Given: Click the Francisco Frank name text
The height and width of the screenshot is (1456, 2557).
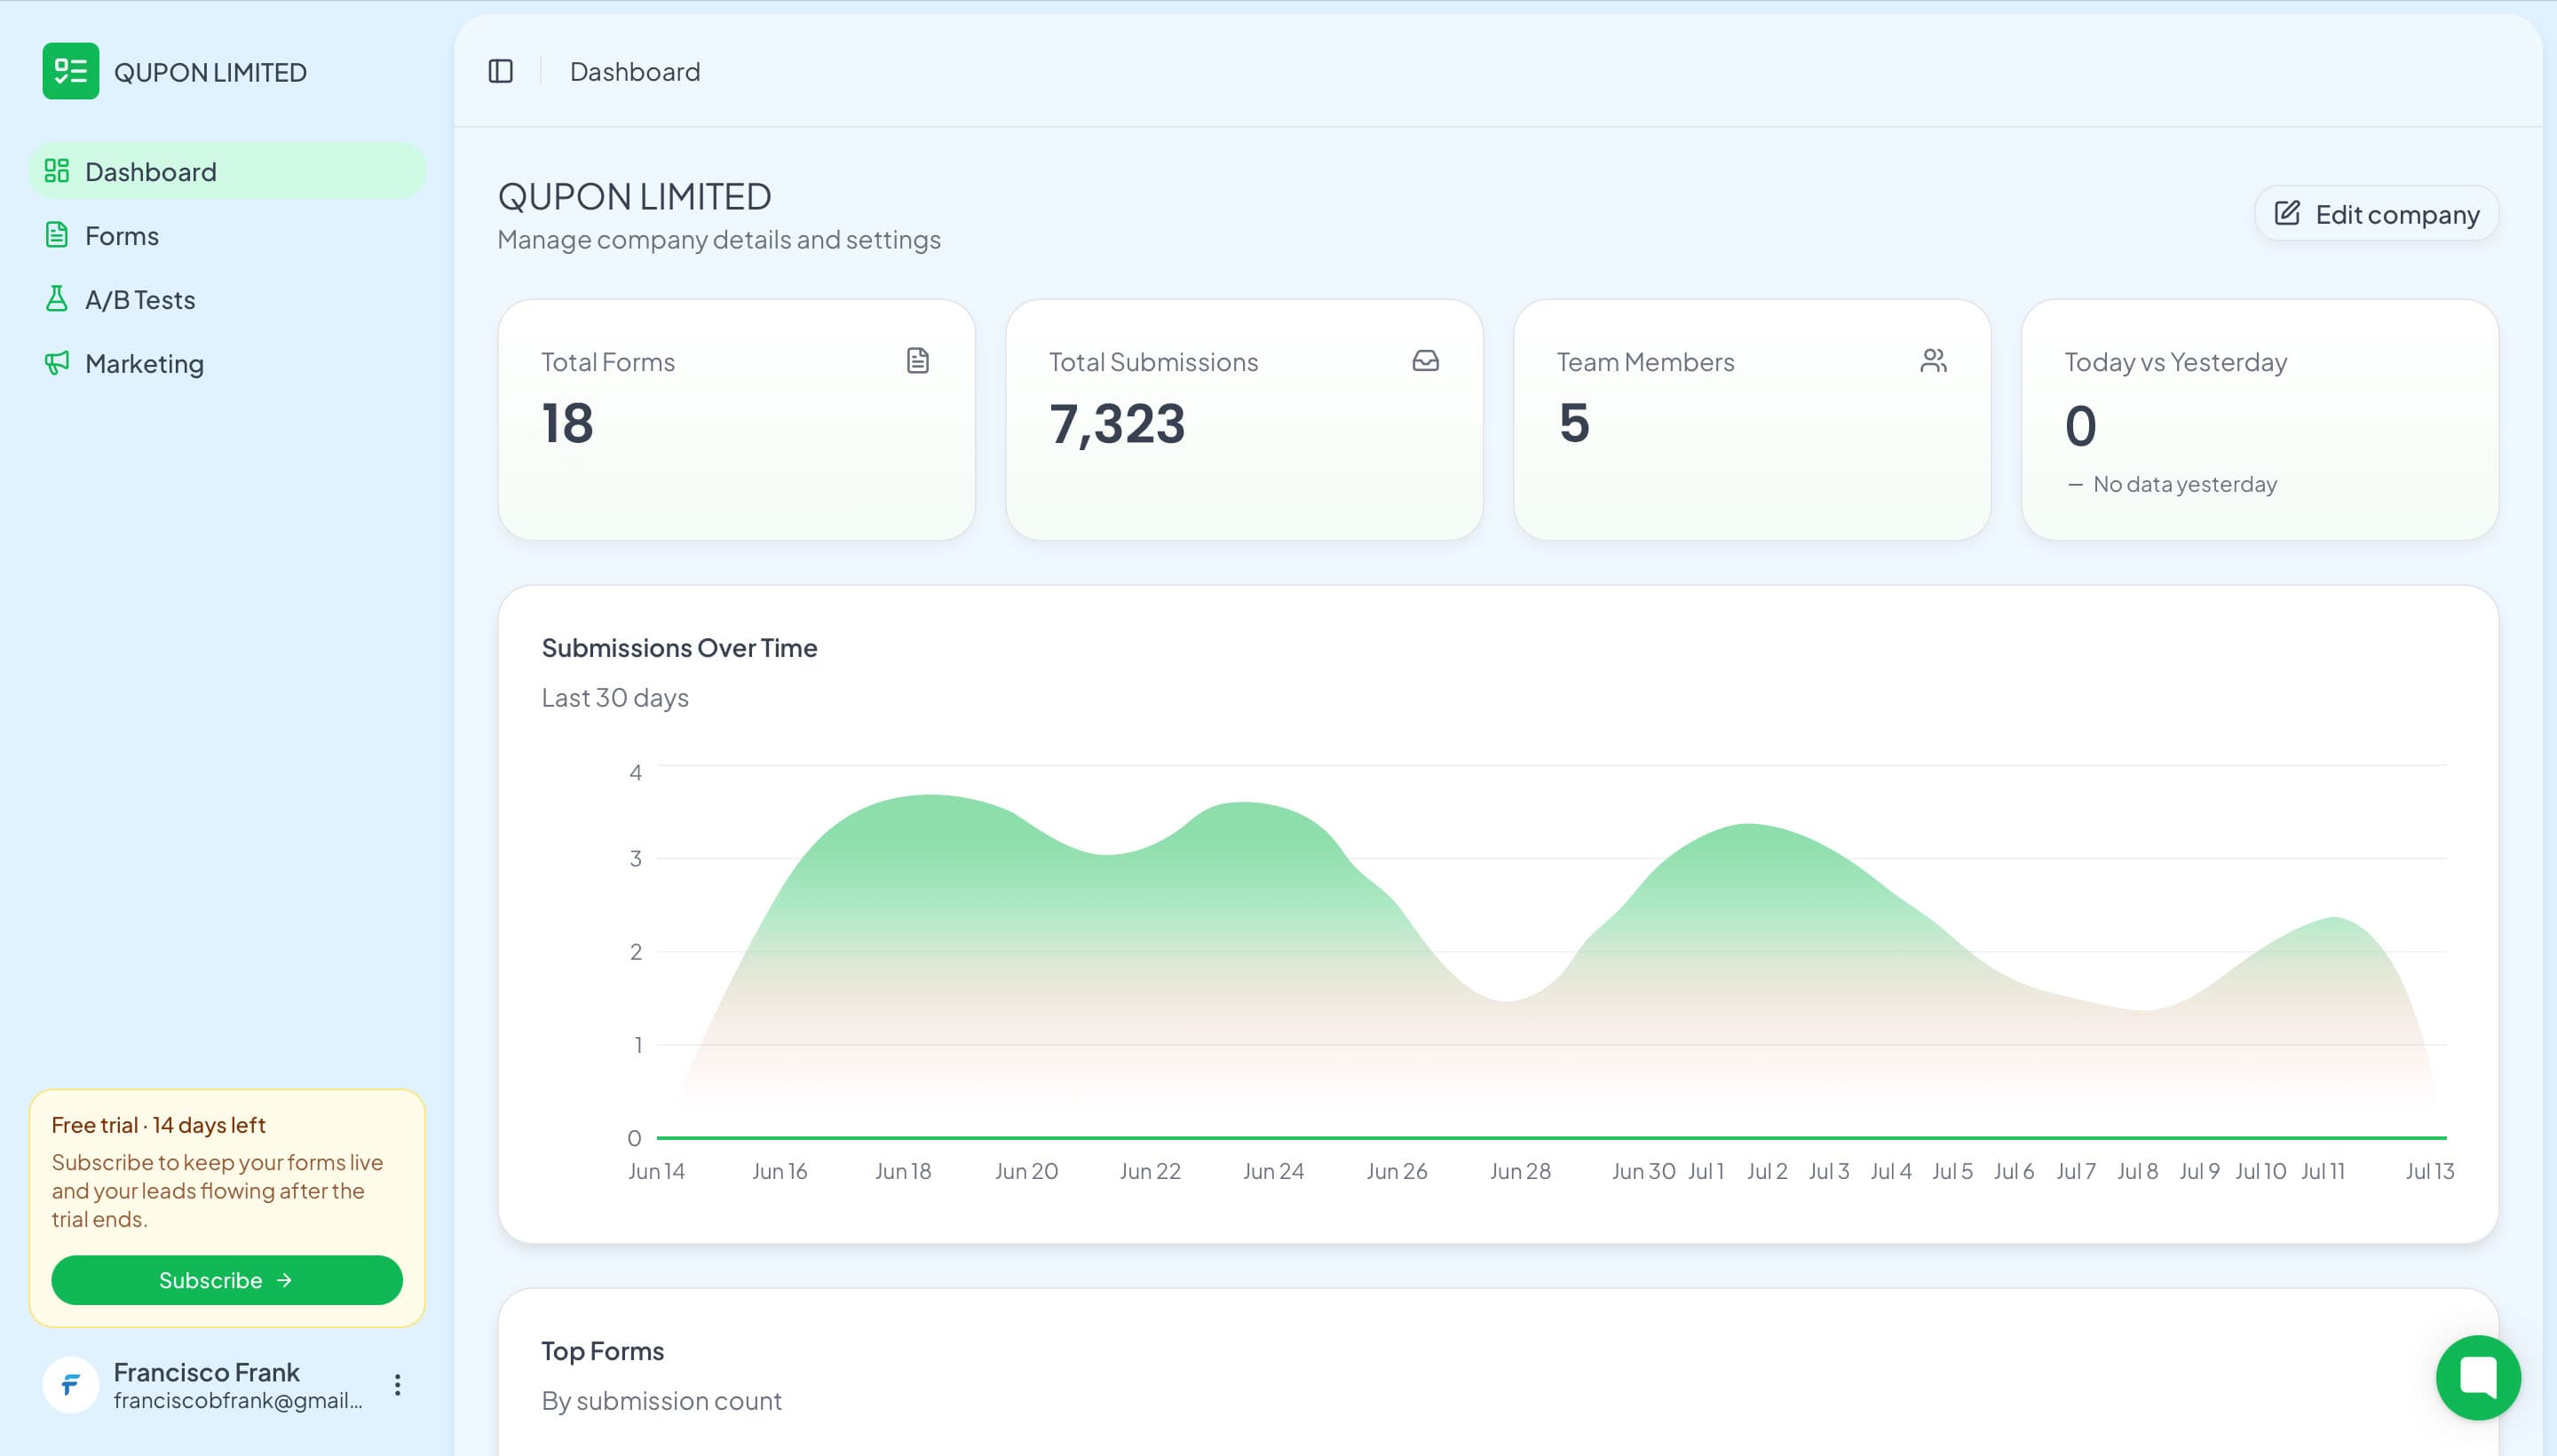Looking at the screenshot, I should pos(206,1372).
